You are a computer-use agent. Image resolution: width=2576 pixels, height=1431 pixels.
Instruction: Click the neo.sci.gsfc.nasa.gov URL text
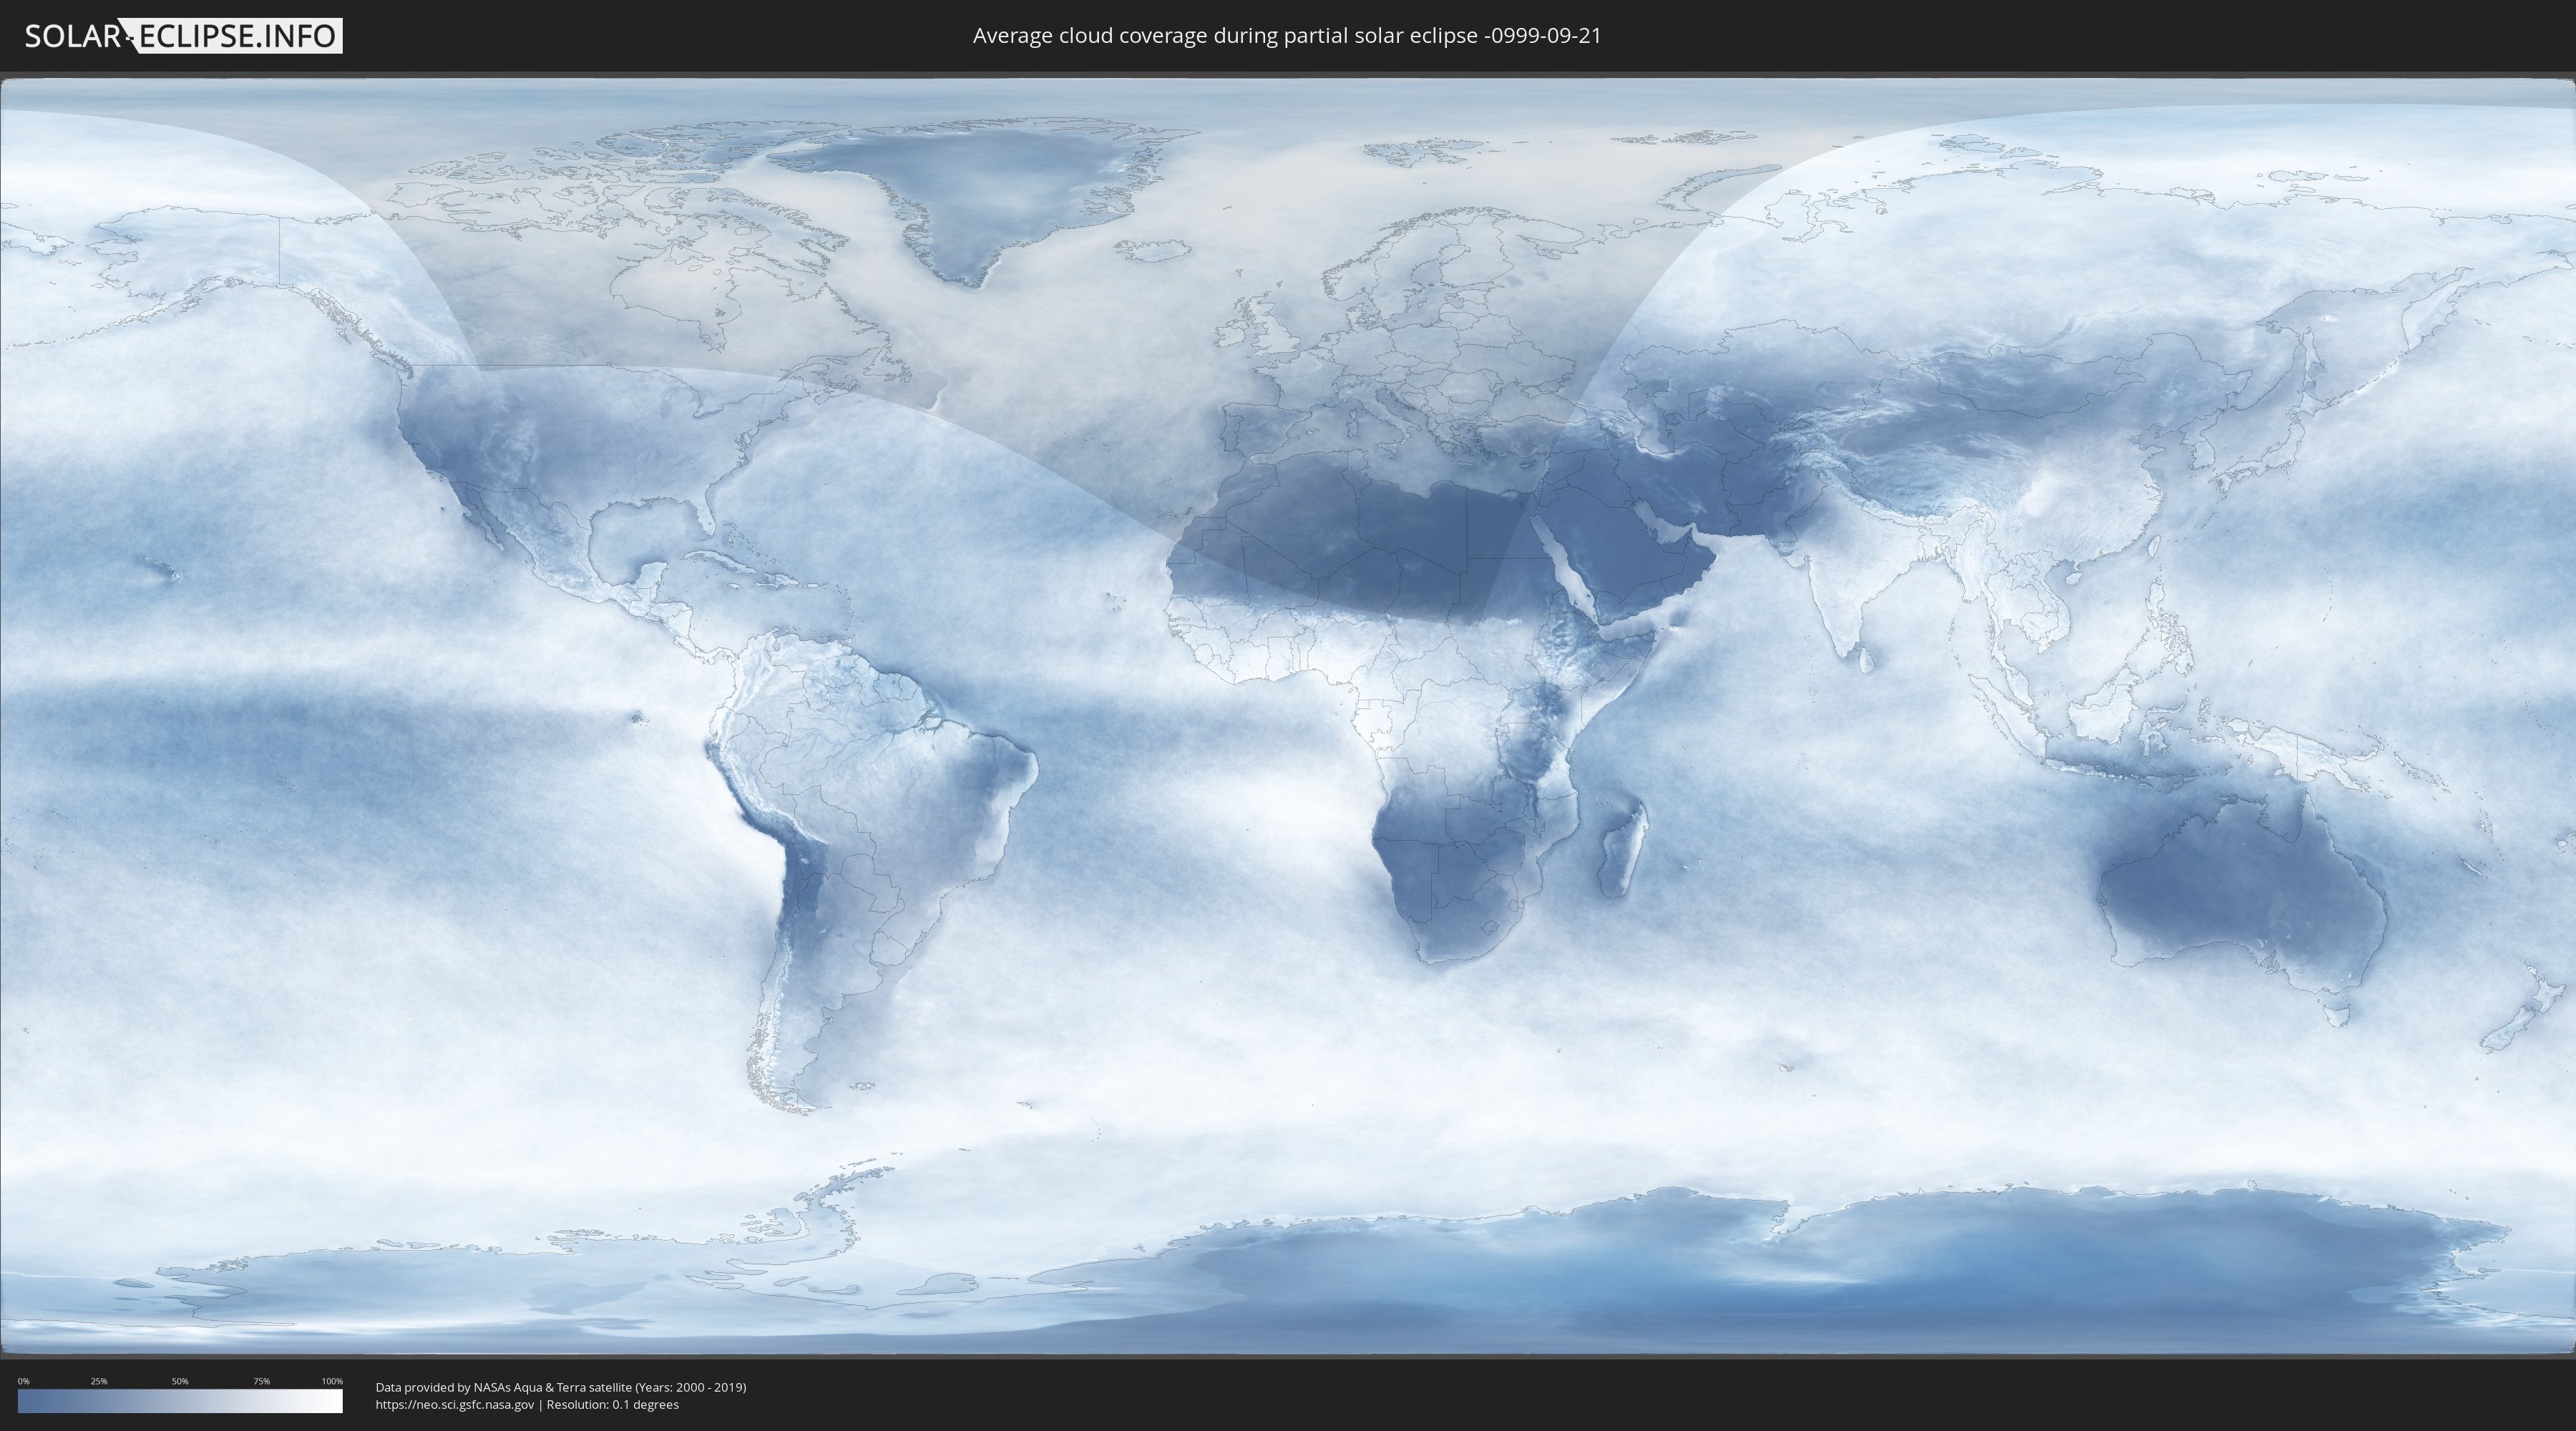[455, 1405]
